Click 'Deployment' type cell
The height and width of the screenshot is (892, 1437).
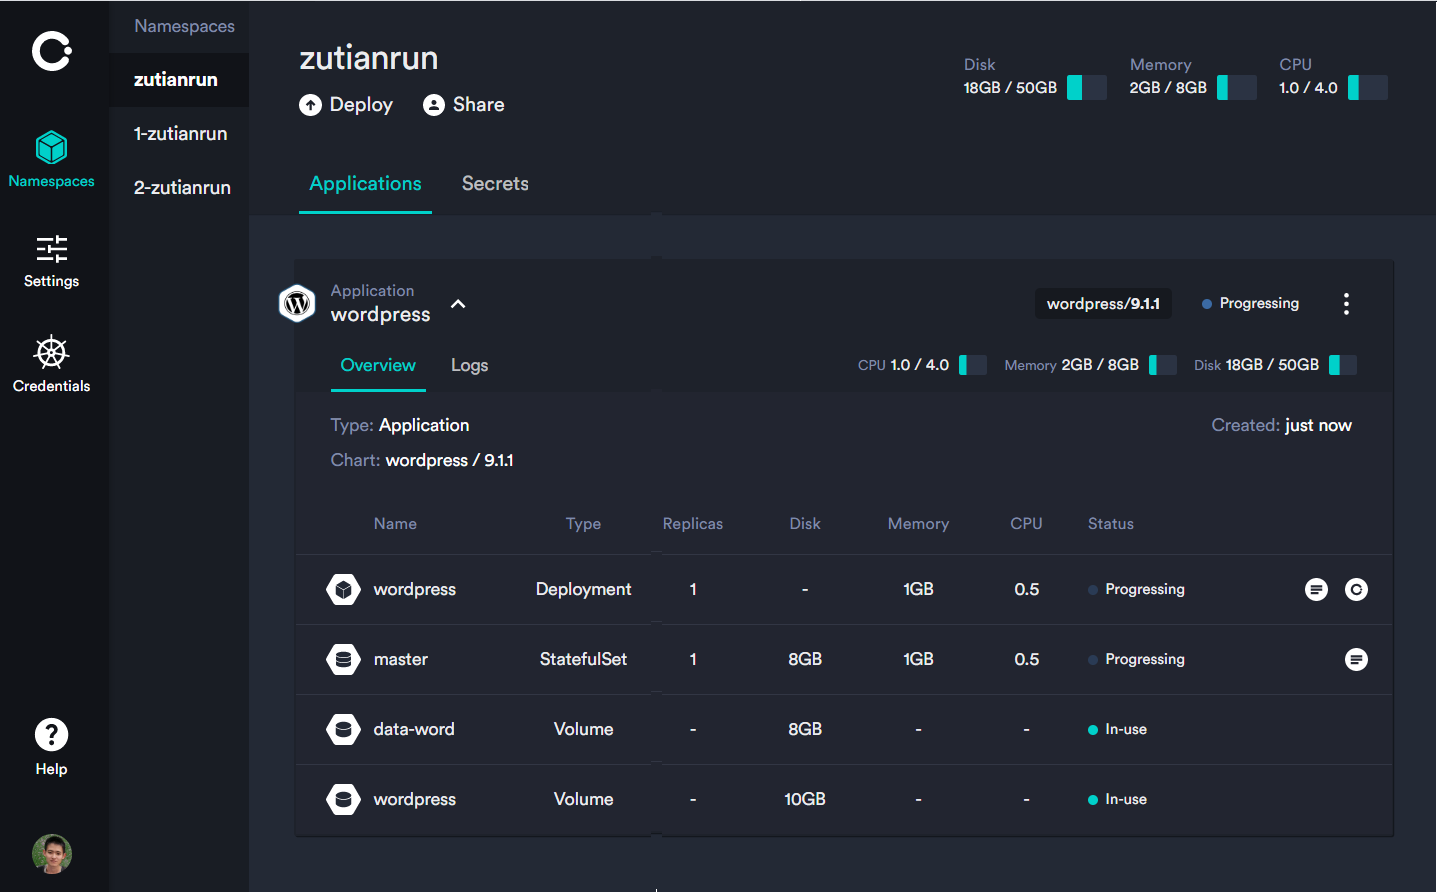583,590
